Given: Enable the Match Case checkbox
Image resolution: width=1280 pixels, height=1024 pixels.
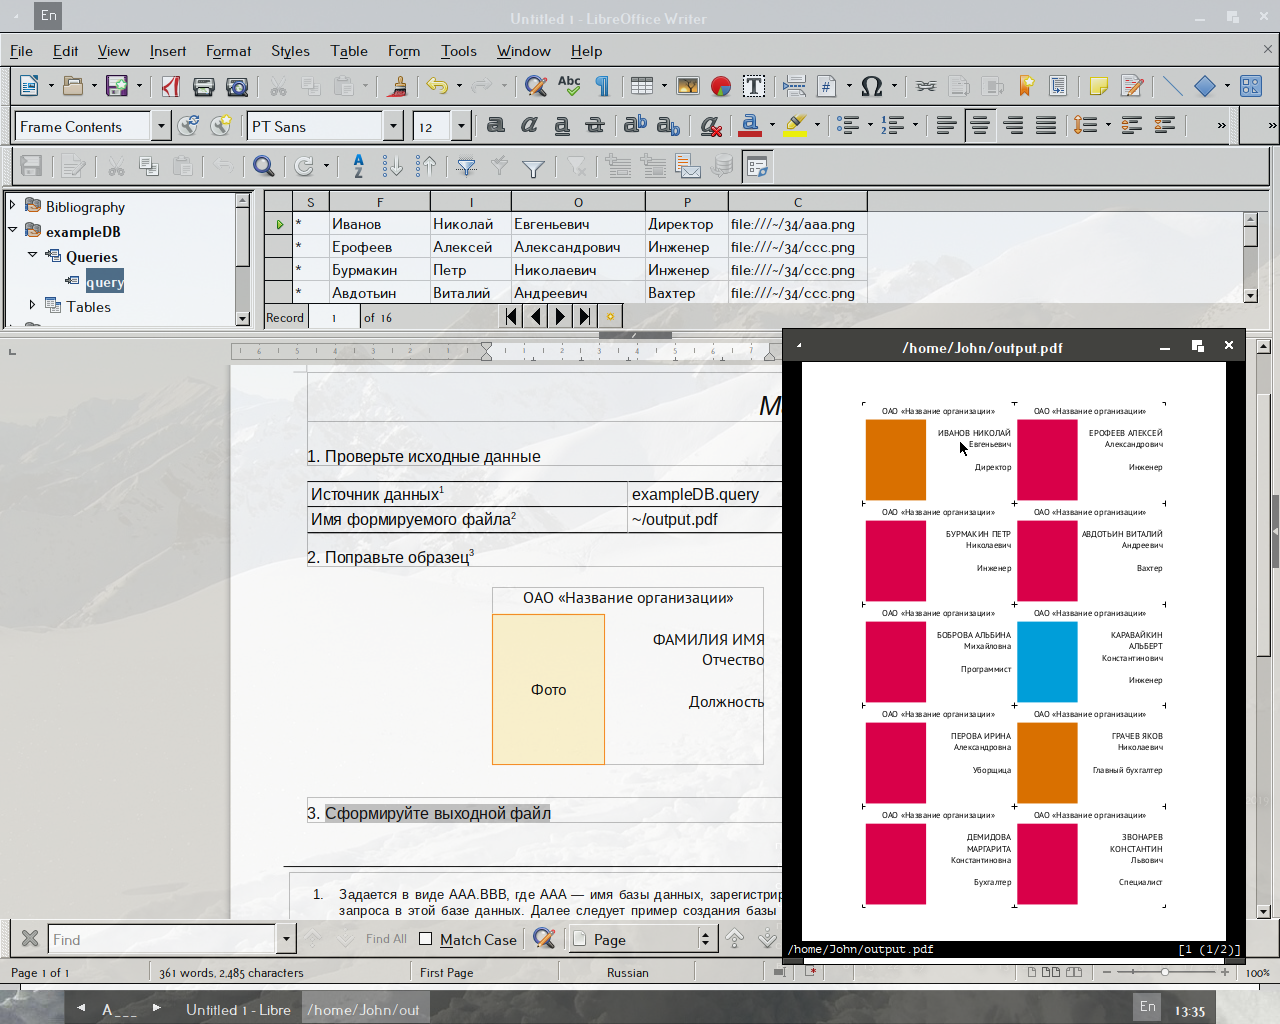Looking at the screenshot, I should coord(426,939).
